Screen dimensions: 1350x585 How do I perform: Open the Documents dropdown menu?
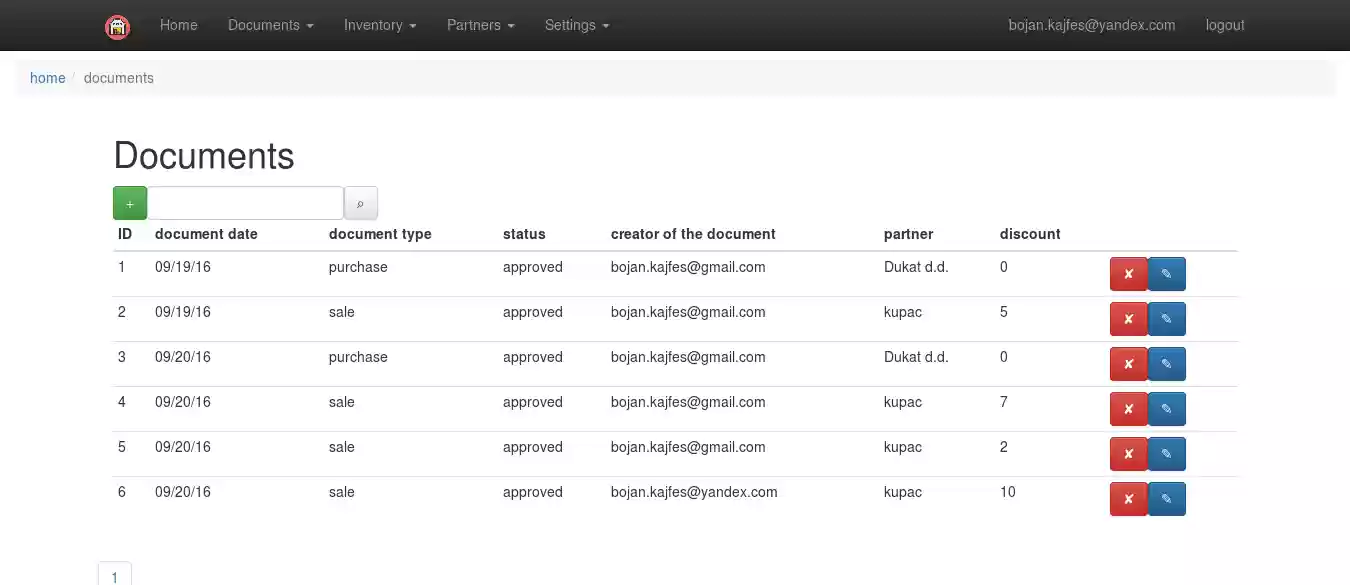[x=269, y=25]
